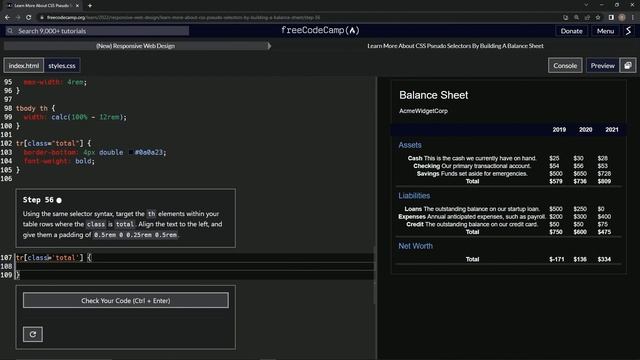Image resolution: width=640 pixels, height=360 pixels.
Task: Click the Assets section heading
Action: 410,145
